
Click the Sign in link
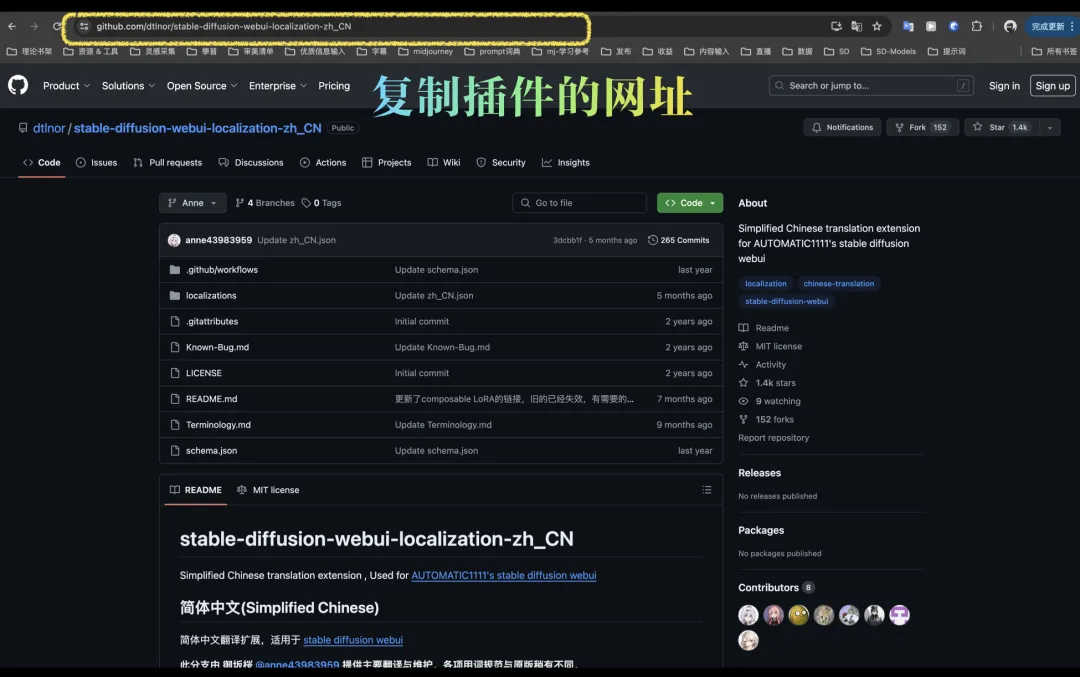coord(1004,86)
